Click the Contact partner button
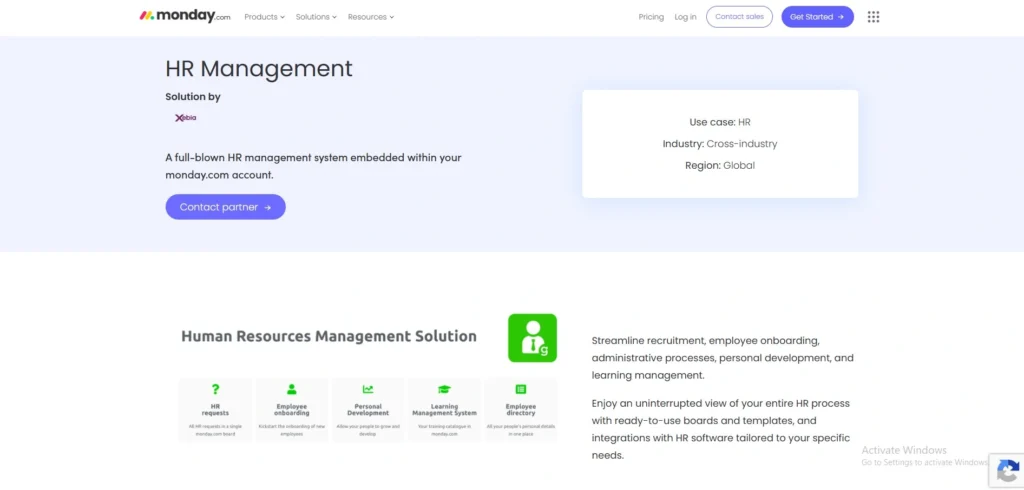1024x490 pixels. pyautogui.click(x=225, y=207)
